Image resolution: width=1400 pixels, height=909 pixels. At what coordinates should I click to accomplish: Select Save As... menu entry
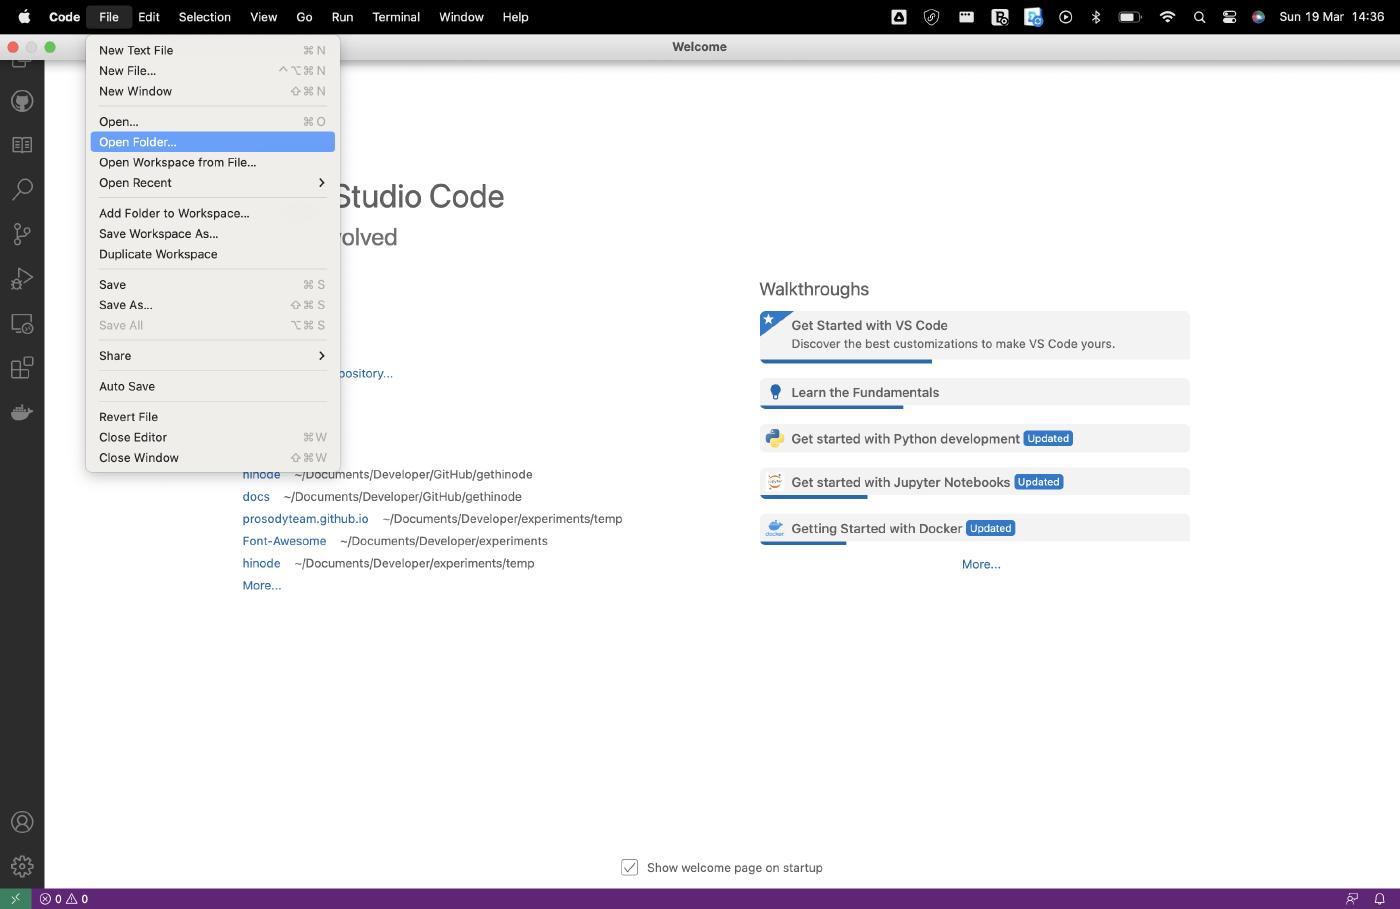tap(212, 305)
